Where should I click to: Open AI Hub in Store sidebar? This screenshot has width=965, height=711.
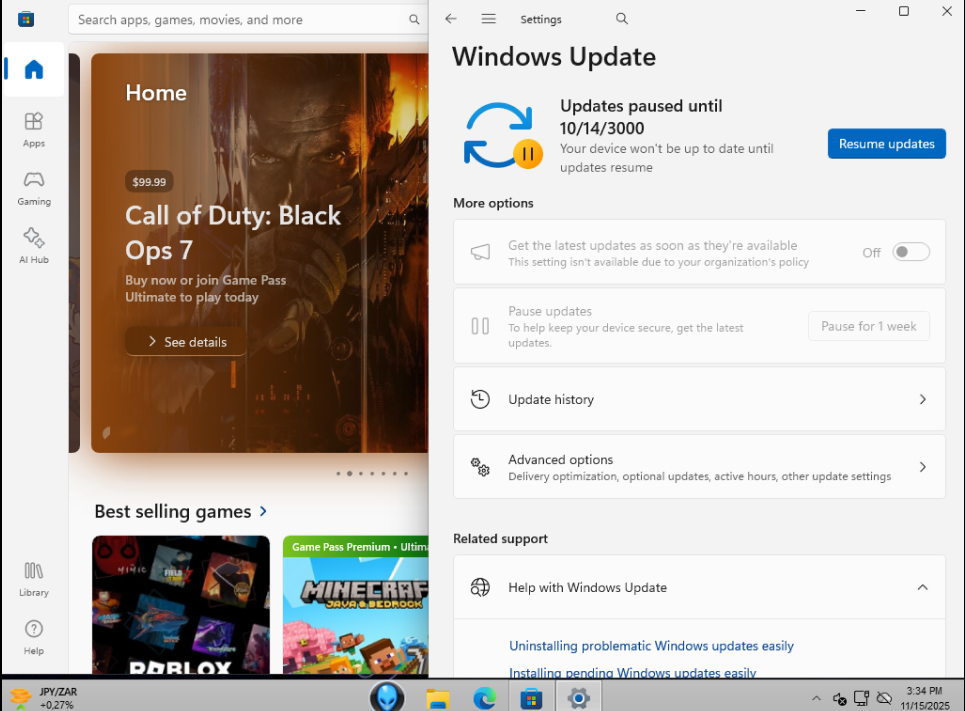(33, 246)
